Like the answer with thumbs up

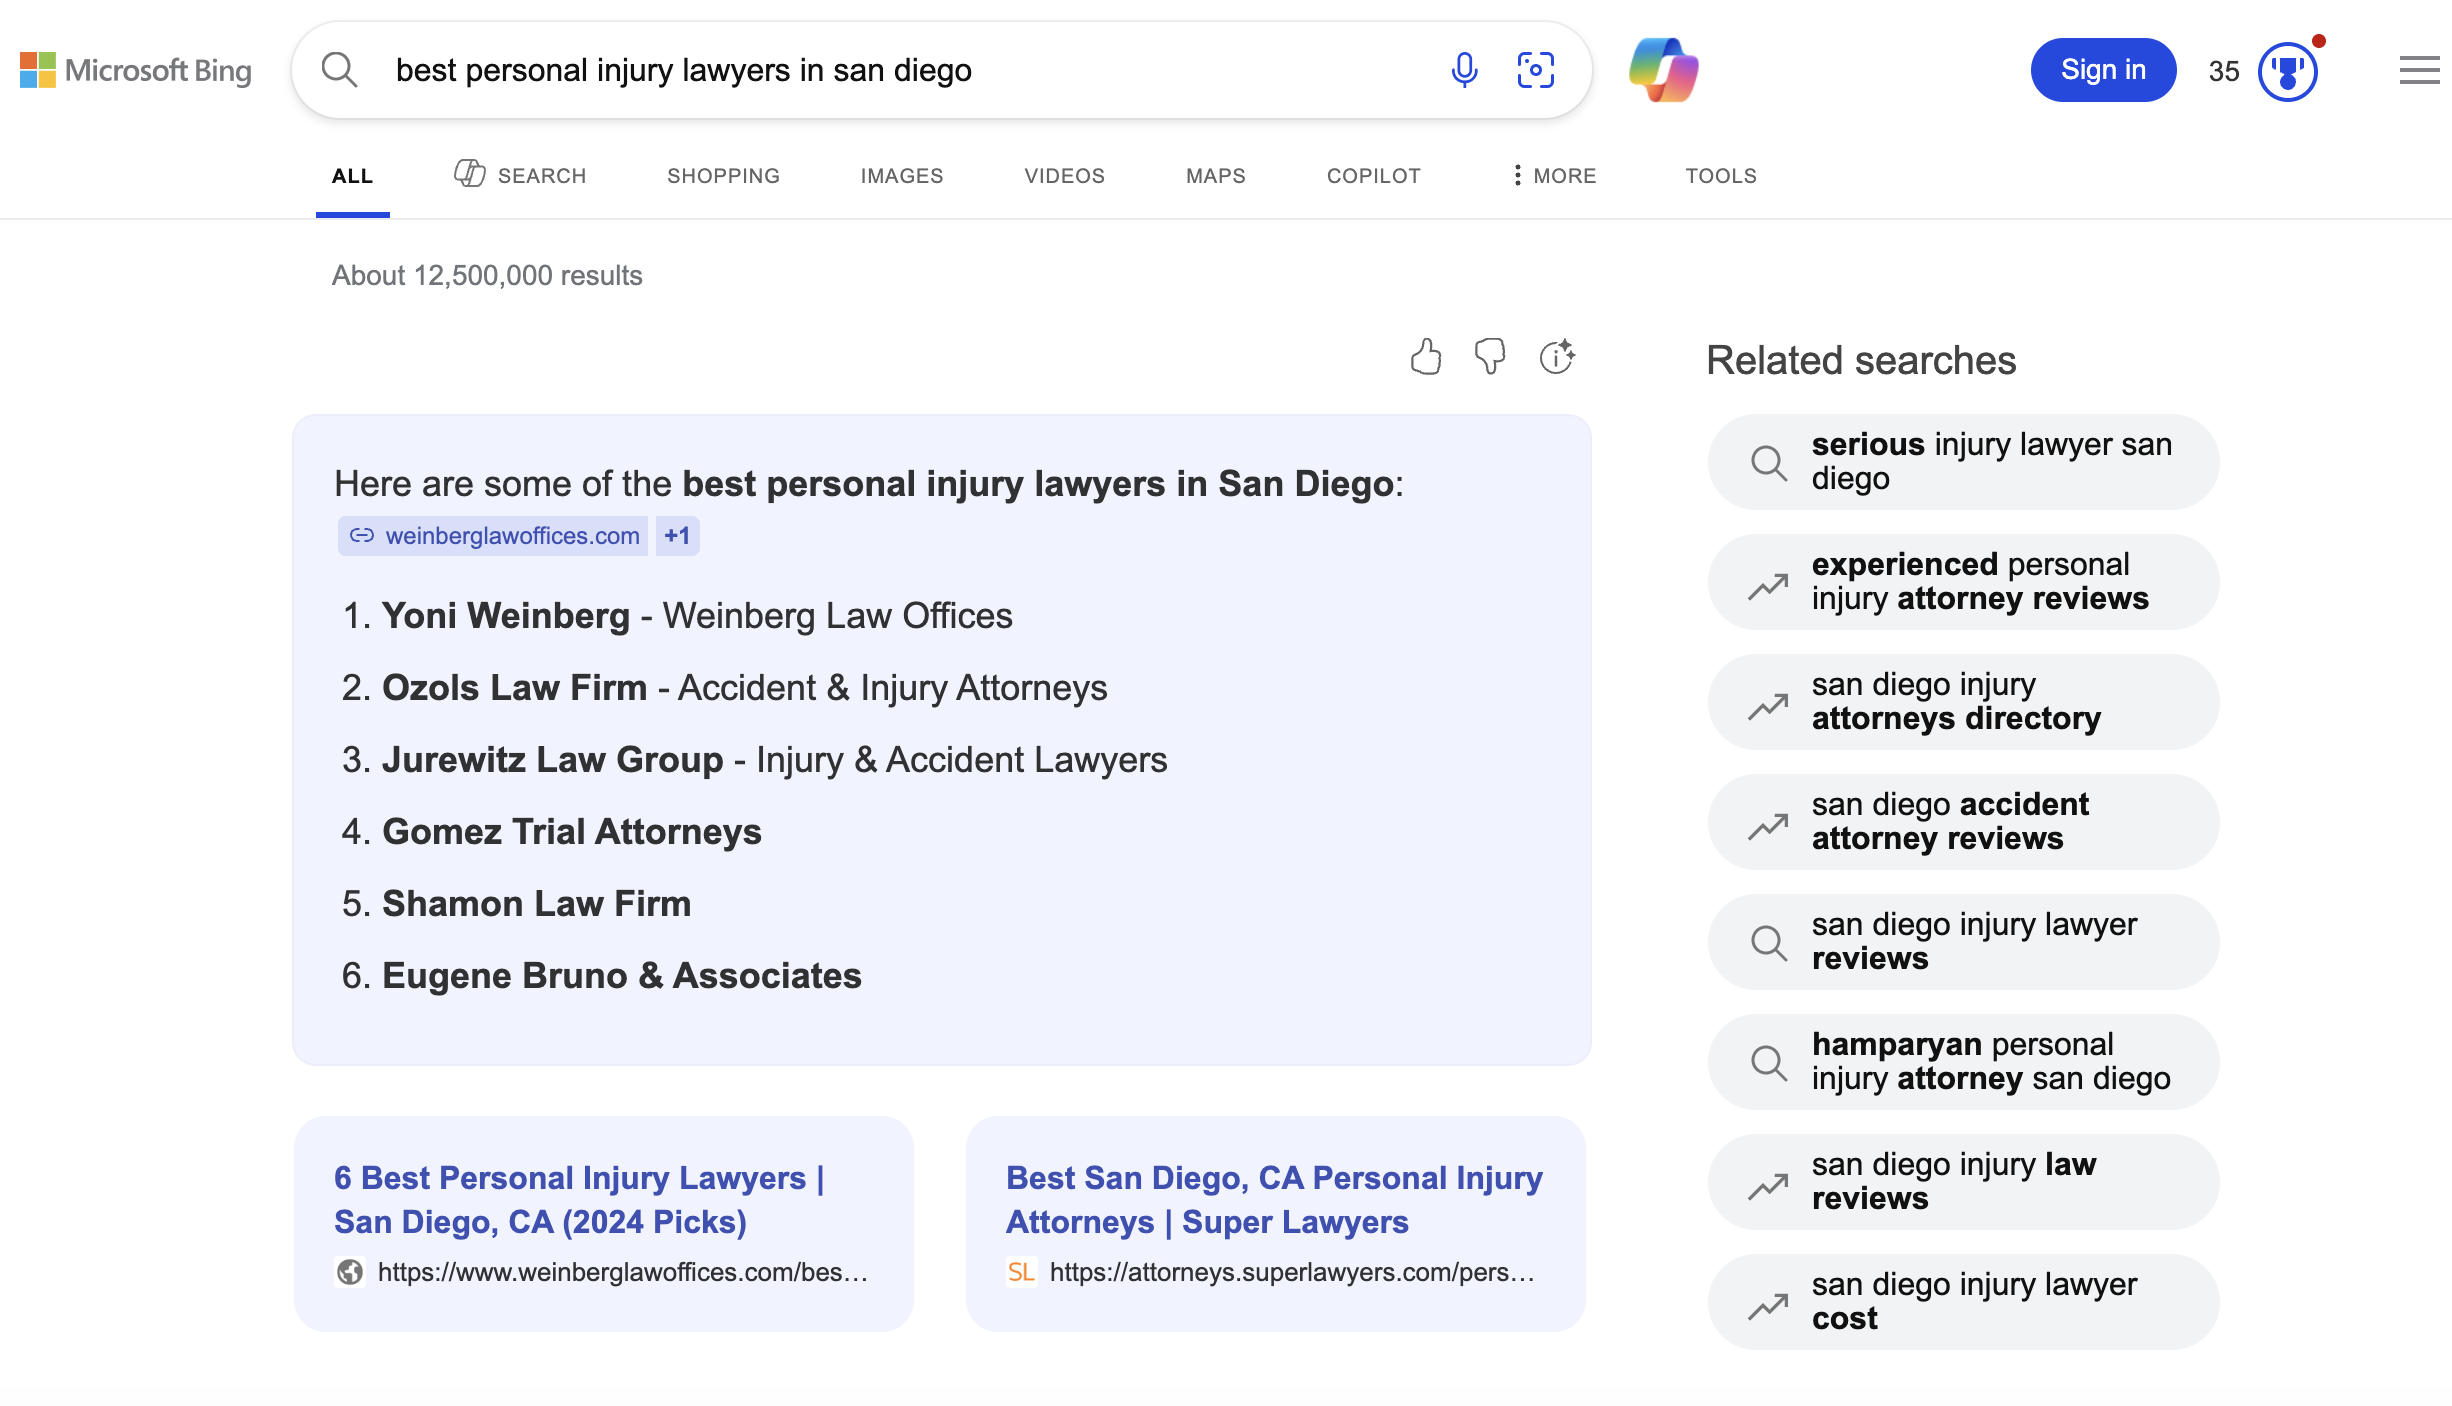pos(1426,357)
